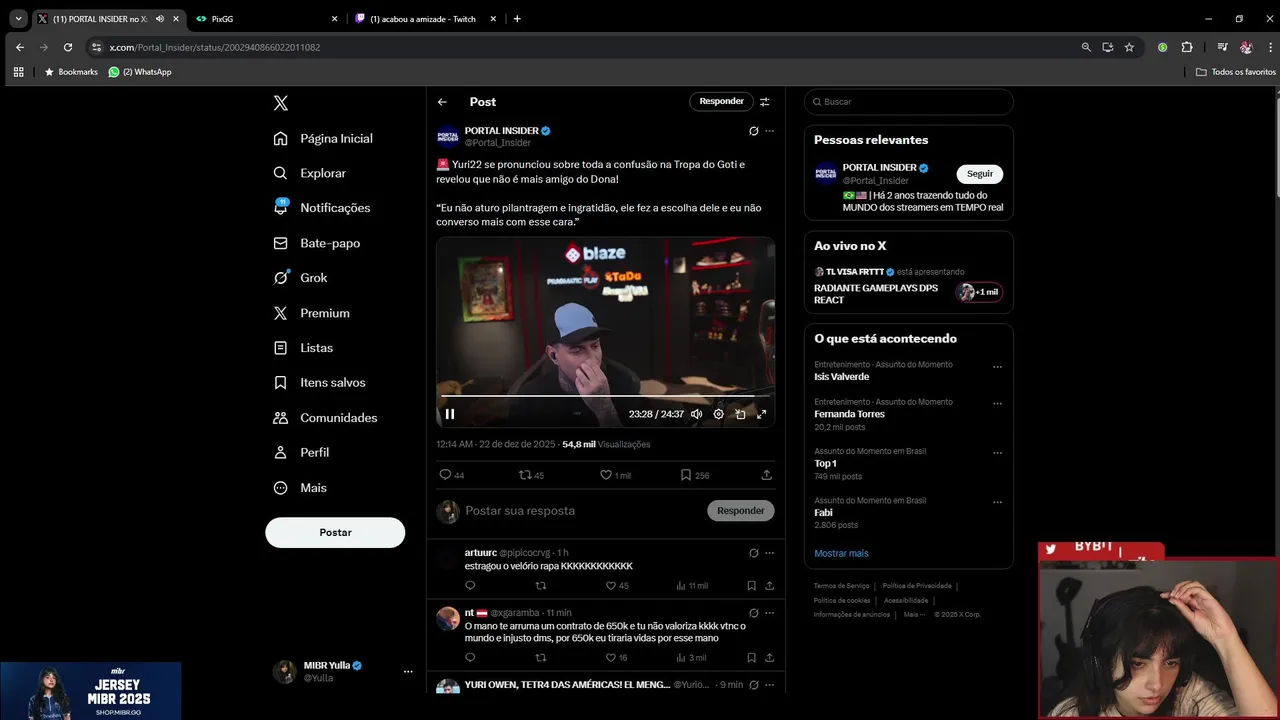Click Mostrar mais link
The height and width of the screenshot is (720, 1280).
point(841,553)
